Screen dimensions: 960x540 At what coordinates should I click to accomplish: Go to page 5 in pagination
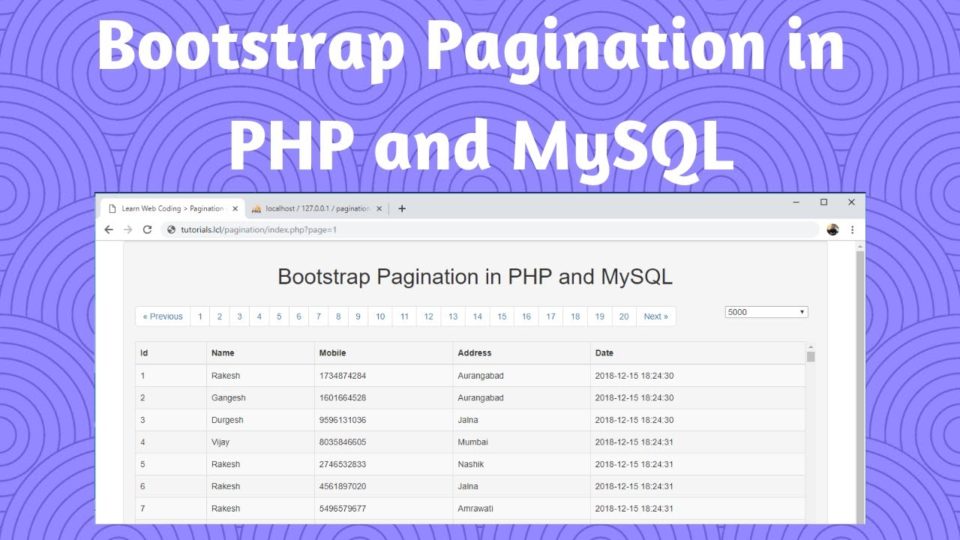(x=279, y=317)
